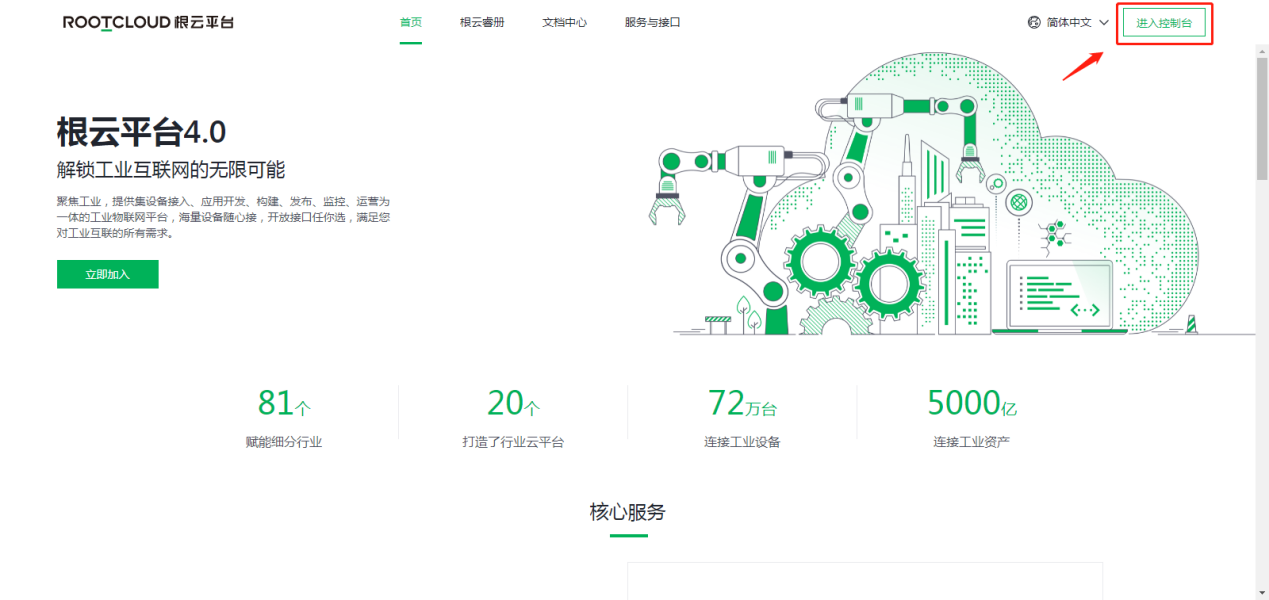1269x600 pixels.
Task: Expand the 简体中文 language dropdown arrow
Action: (1104, 22)
